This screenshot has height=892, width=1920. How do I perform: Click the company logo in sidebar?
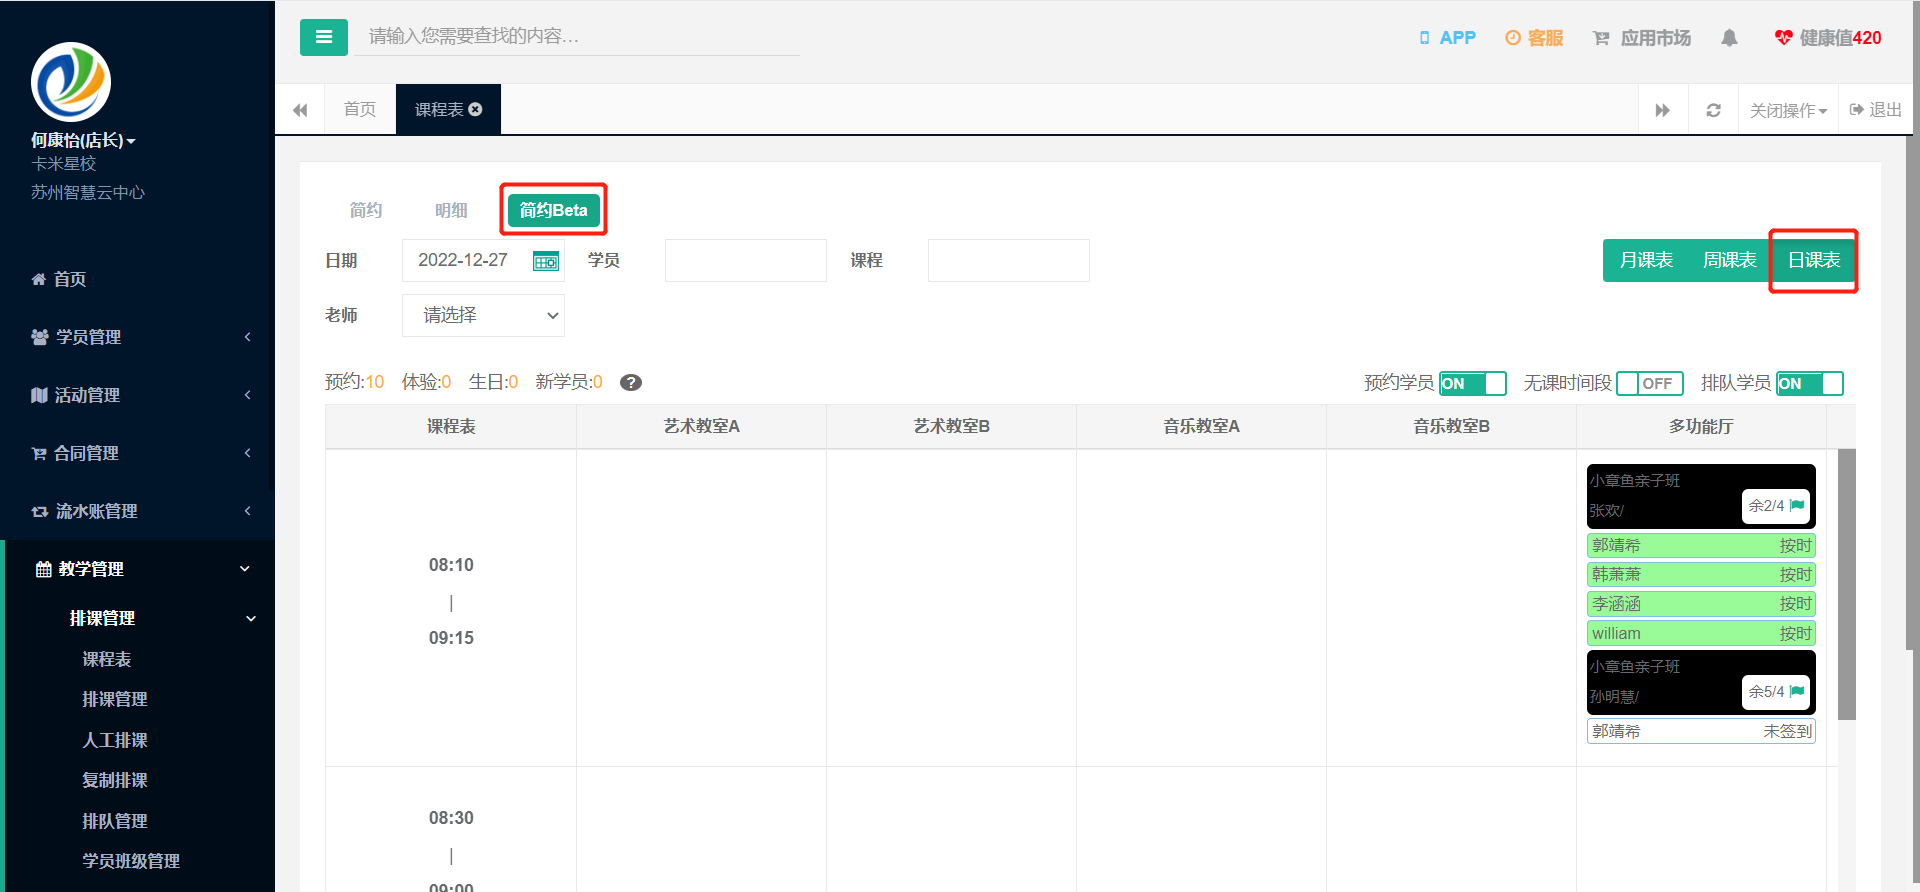coord(71,82)
